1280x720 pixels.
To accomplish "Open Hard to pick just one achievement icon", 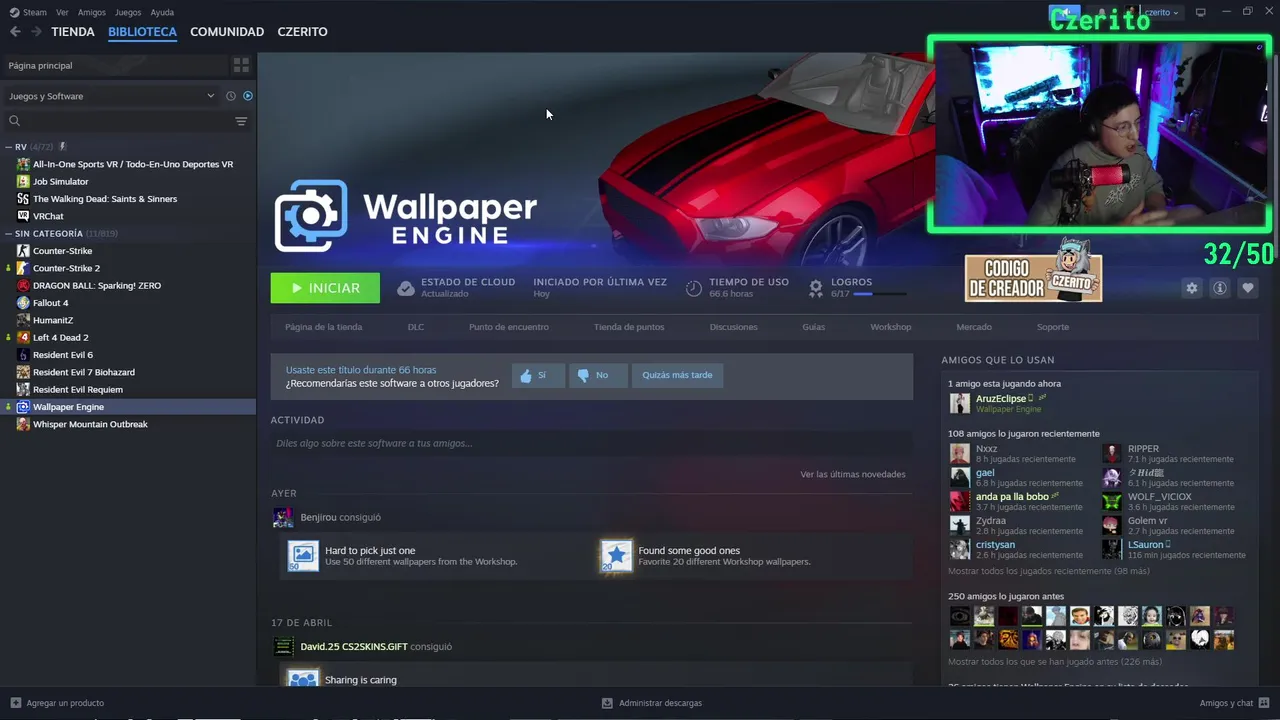I will (x=303, y=556).
